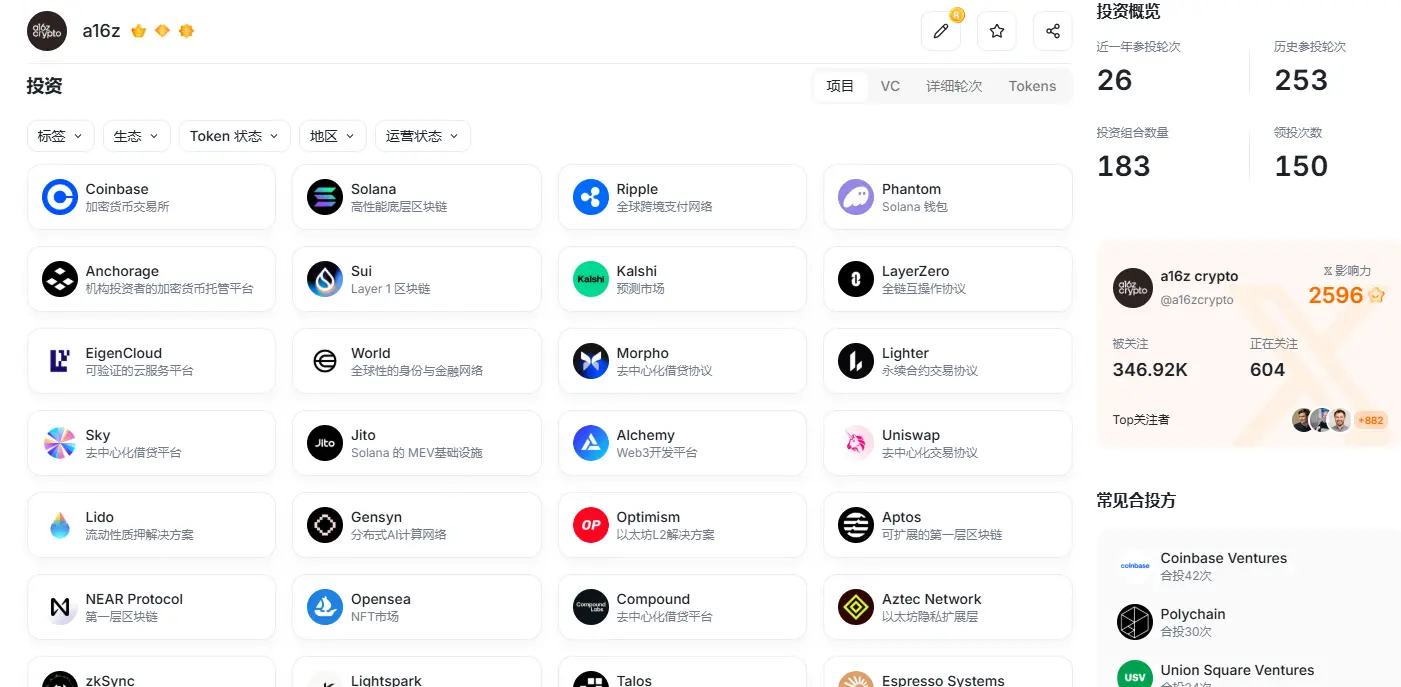Click the Anchorage logo icon

pyautogui.click(x=60, y=279)
